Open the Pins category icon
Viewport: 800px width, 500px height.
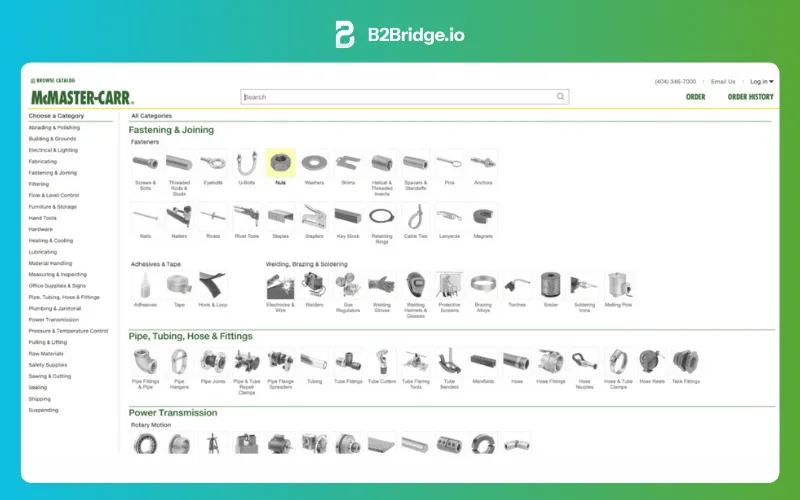pos(449,163)
